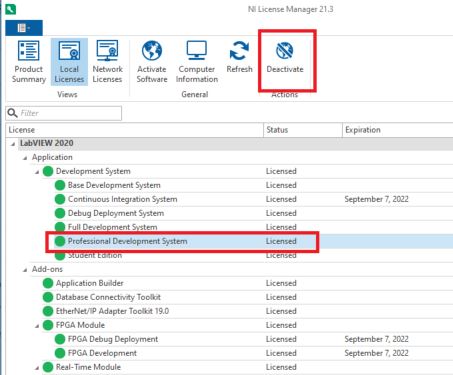453x375 pixels.
Task: Switch to the Local Licenses view
Action: (69, 62)
